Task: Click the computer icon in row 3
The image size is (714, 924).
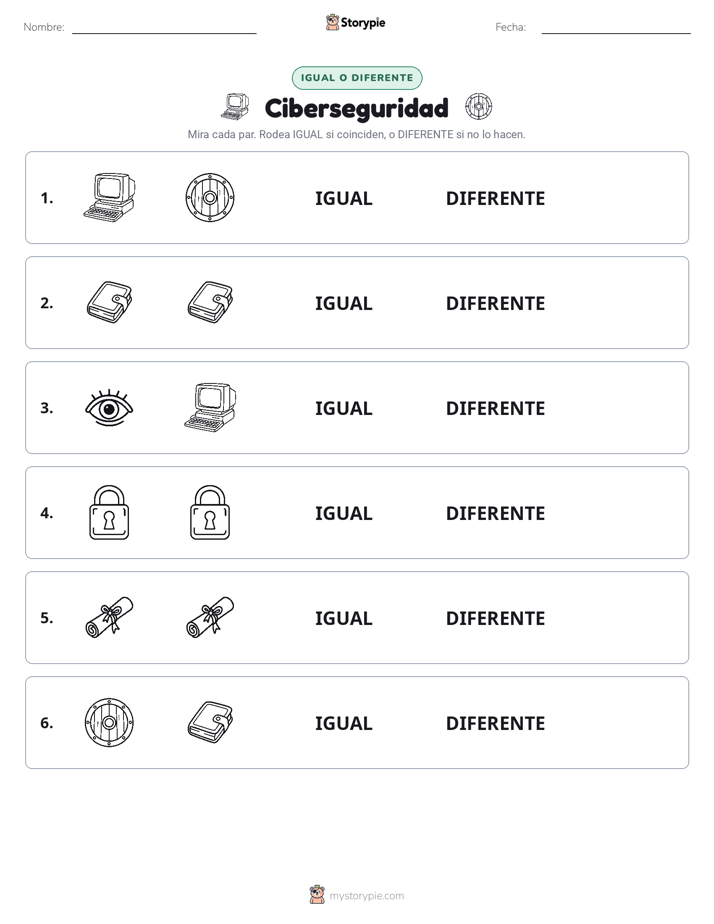Action: coord(210,407)
